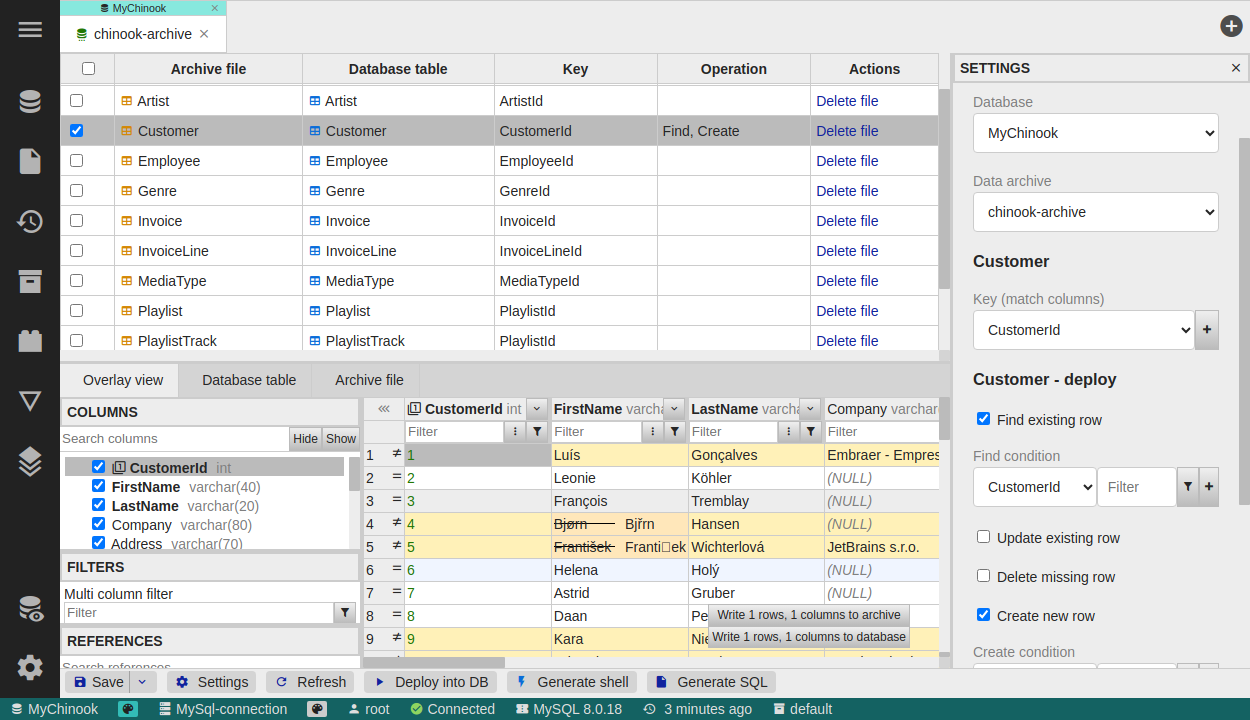Add a find condition with plus button
This screenshot has height=720, width=1250.
pos(1209,487)
